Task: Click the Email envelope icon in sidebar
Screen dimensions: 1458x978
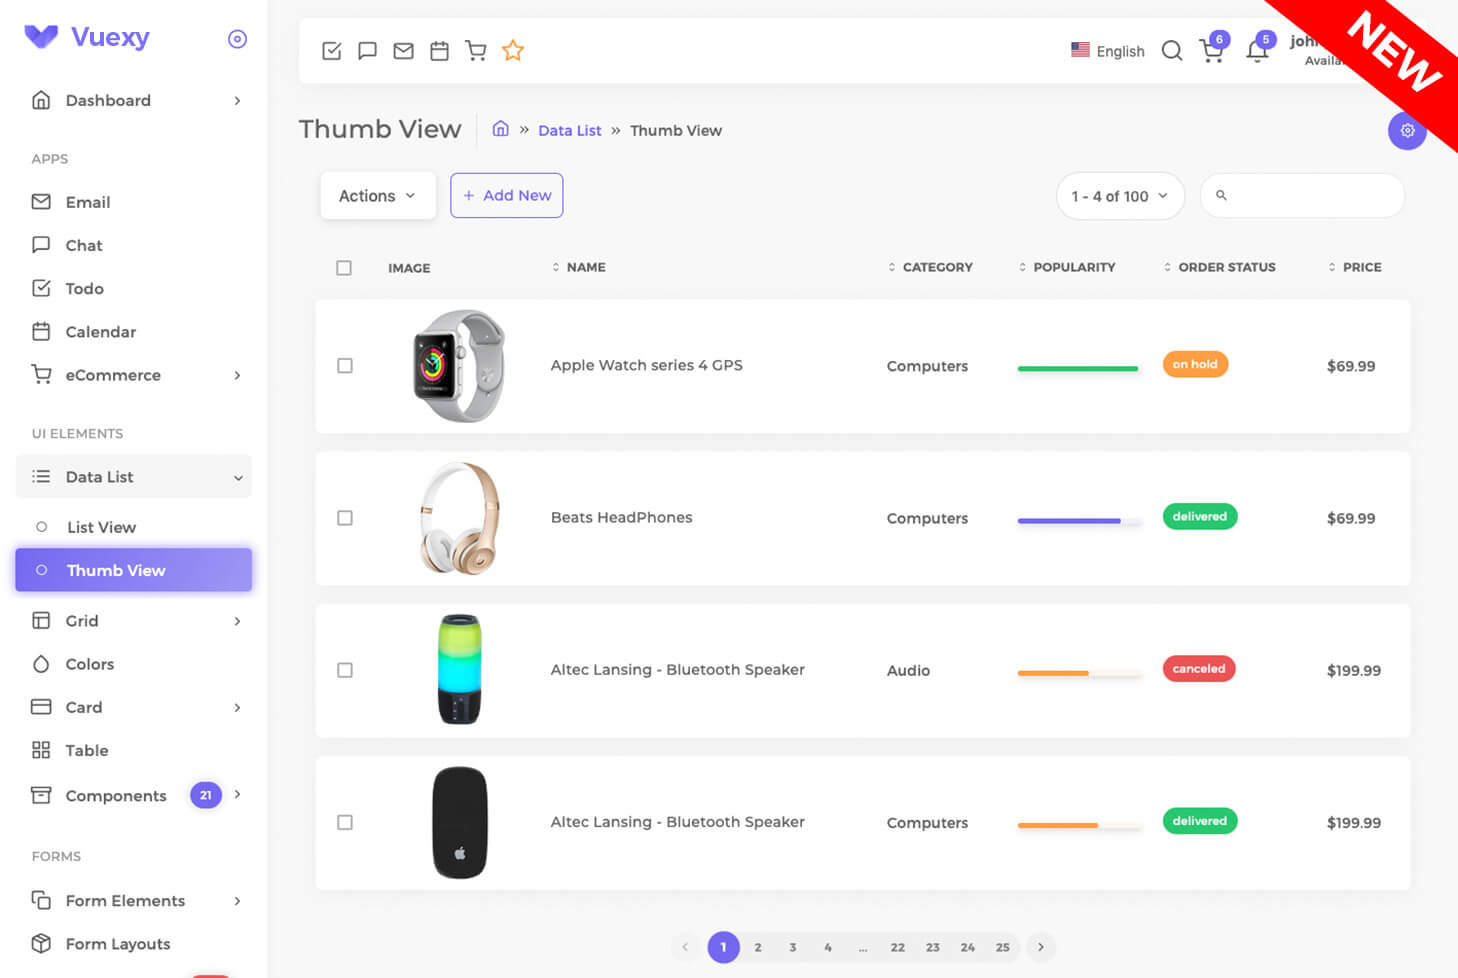Action: click(41, 202)
